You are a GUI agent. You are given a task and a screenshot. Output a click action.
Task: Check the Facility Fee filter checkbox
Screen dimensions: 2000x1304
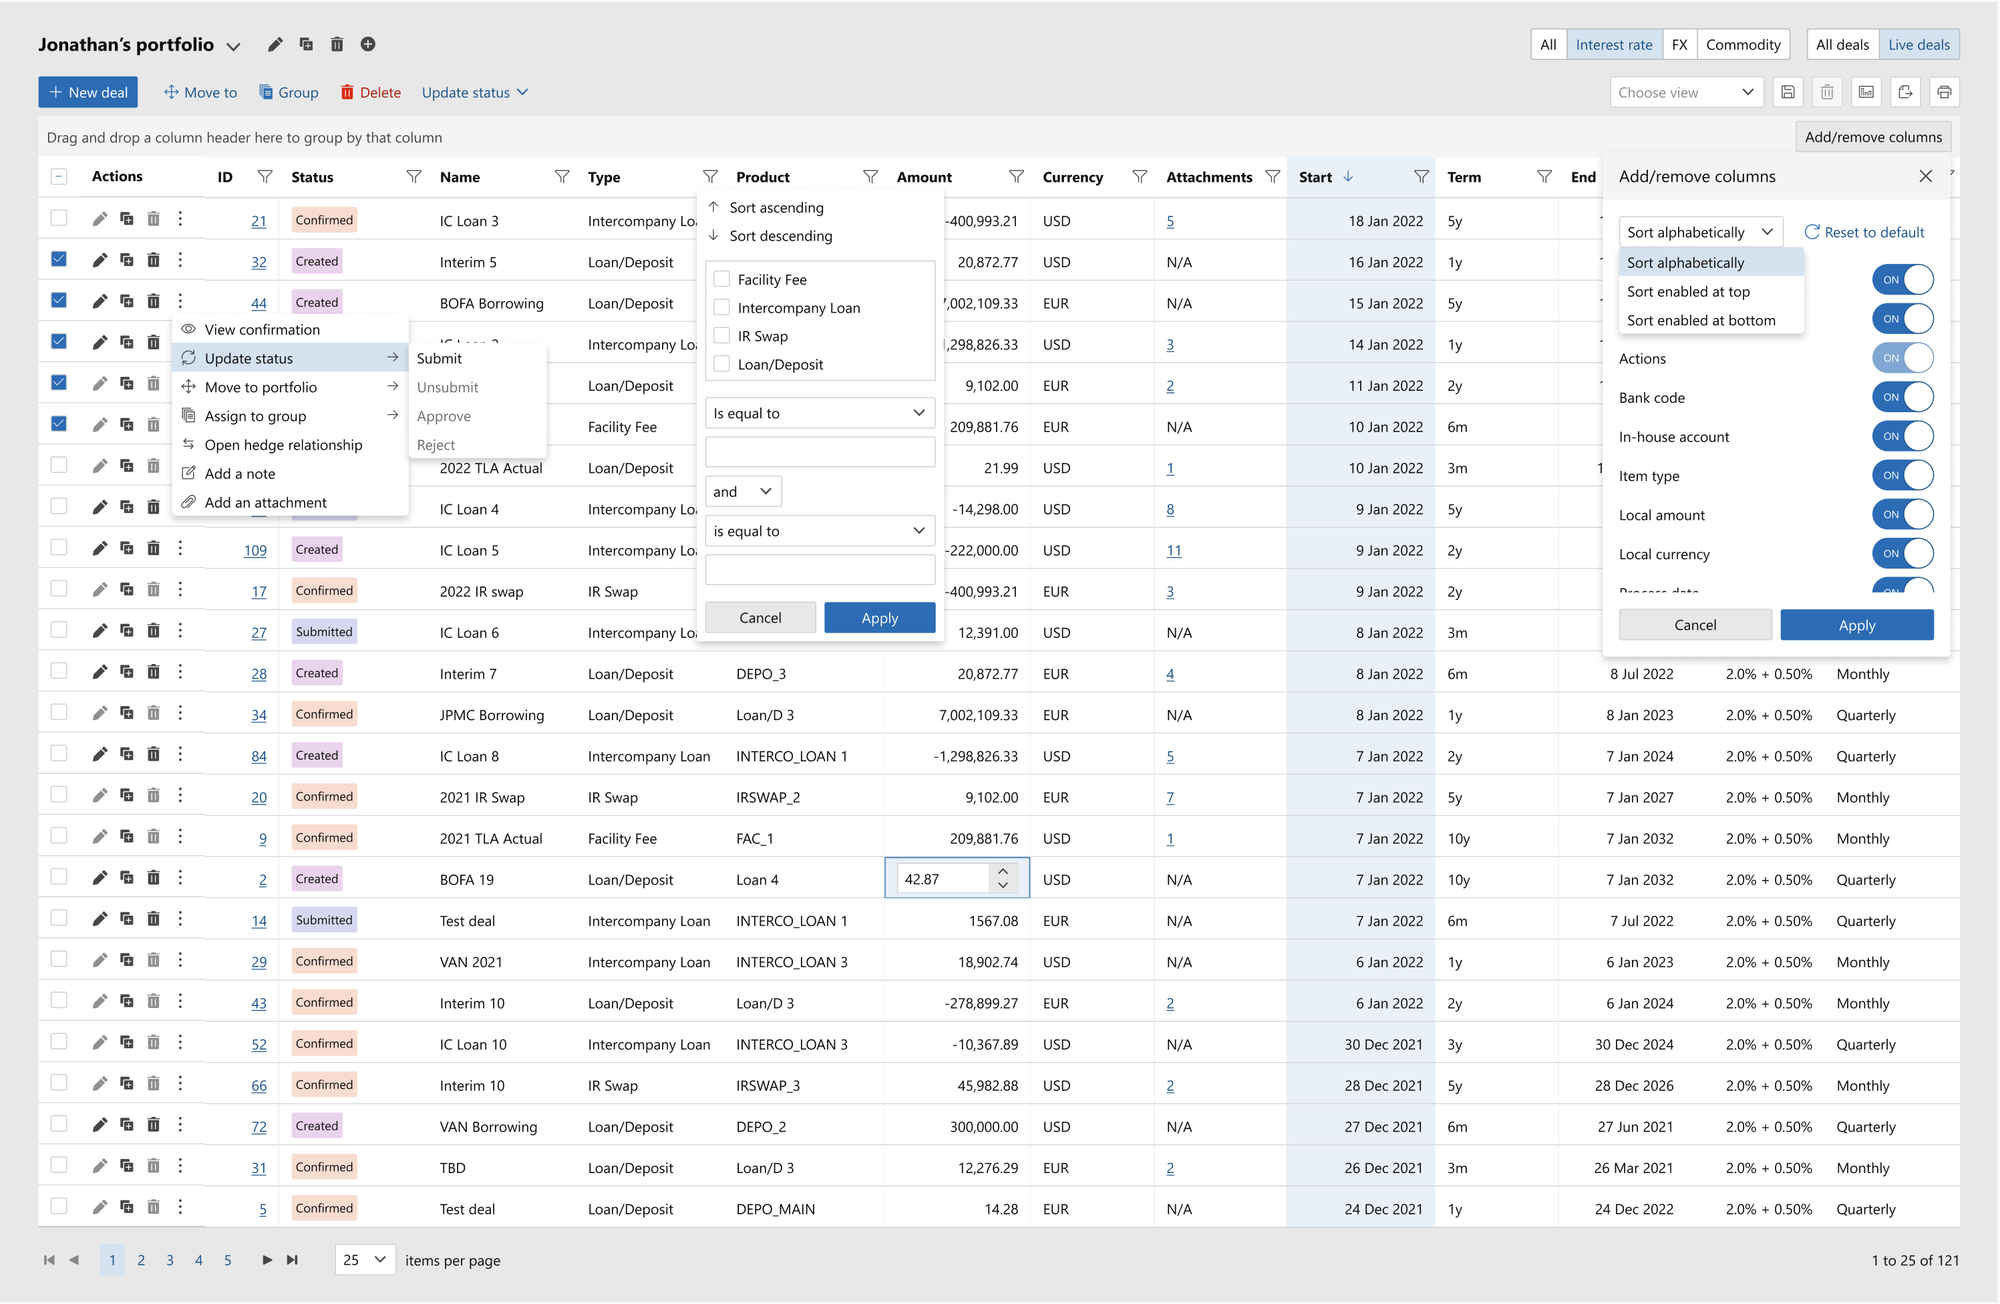click(722, 280)
